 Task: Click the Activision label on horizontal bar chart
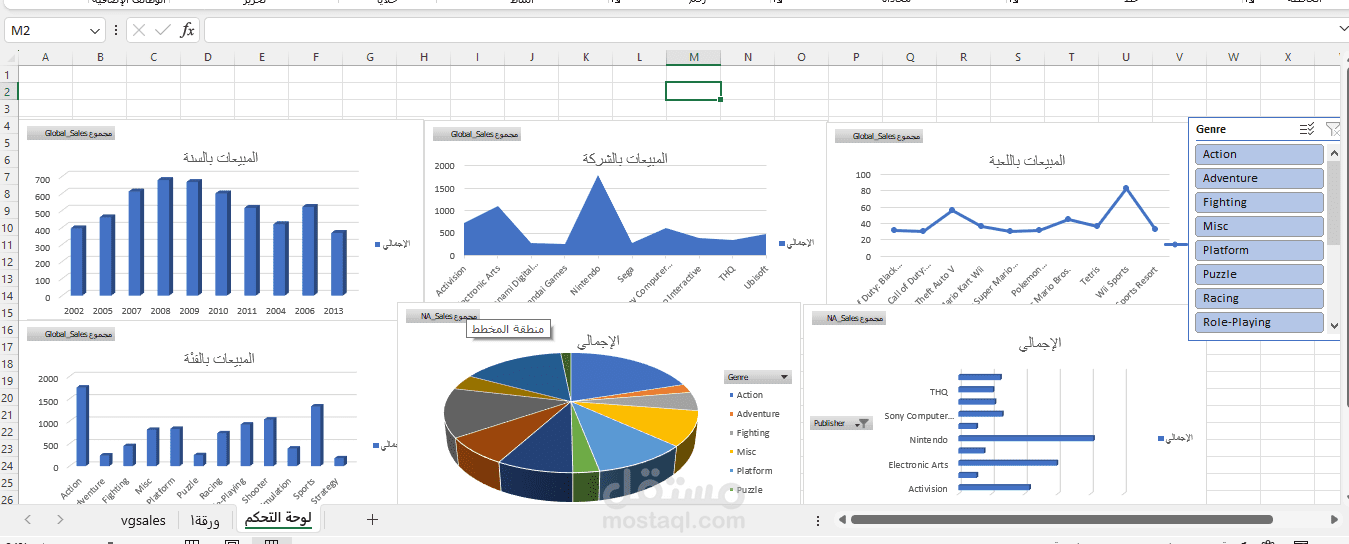[928, 489]
